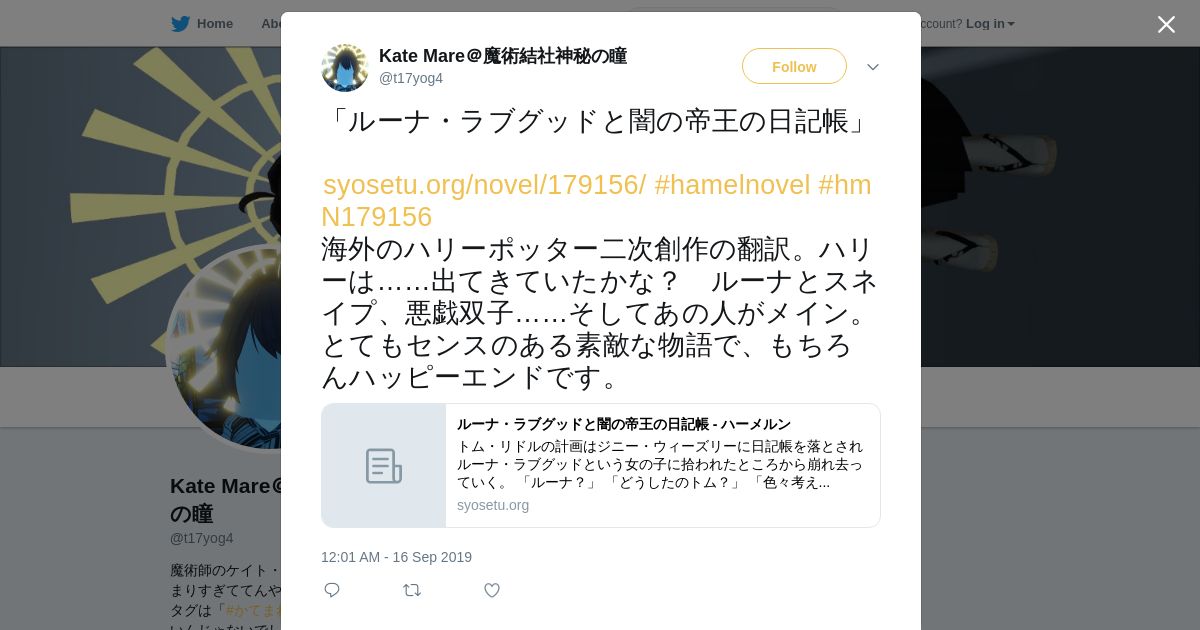The image size is (1200, 630).
Task: Click the document icon on link card
Action: point(384,466)
